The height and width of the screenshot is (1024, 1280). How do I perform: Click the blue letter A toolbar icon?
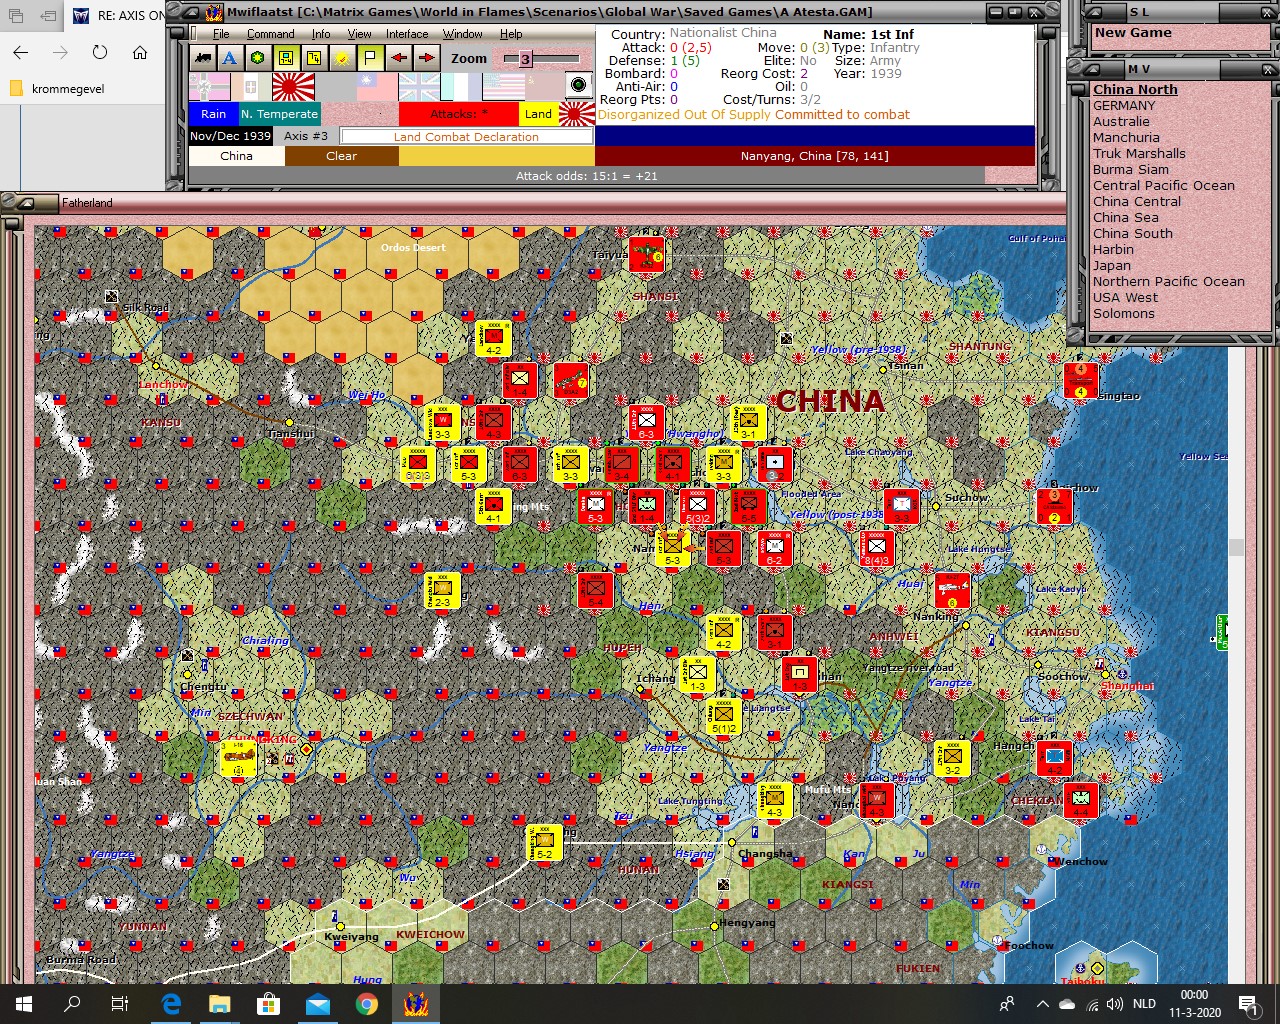pos(230,58)
